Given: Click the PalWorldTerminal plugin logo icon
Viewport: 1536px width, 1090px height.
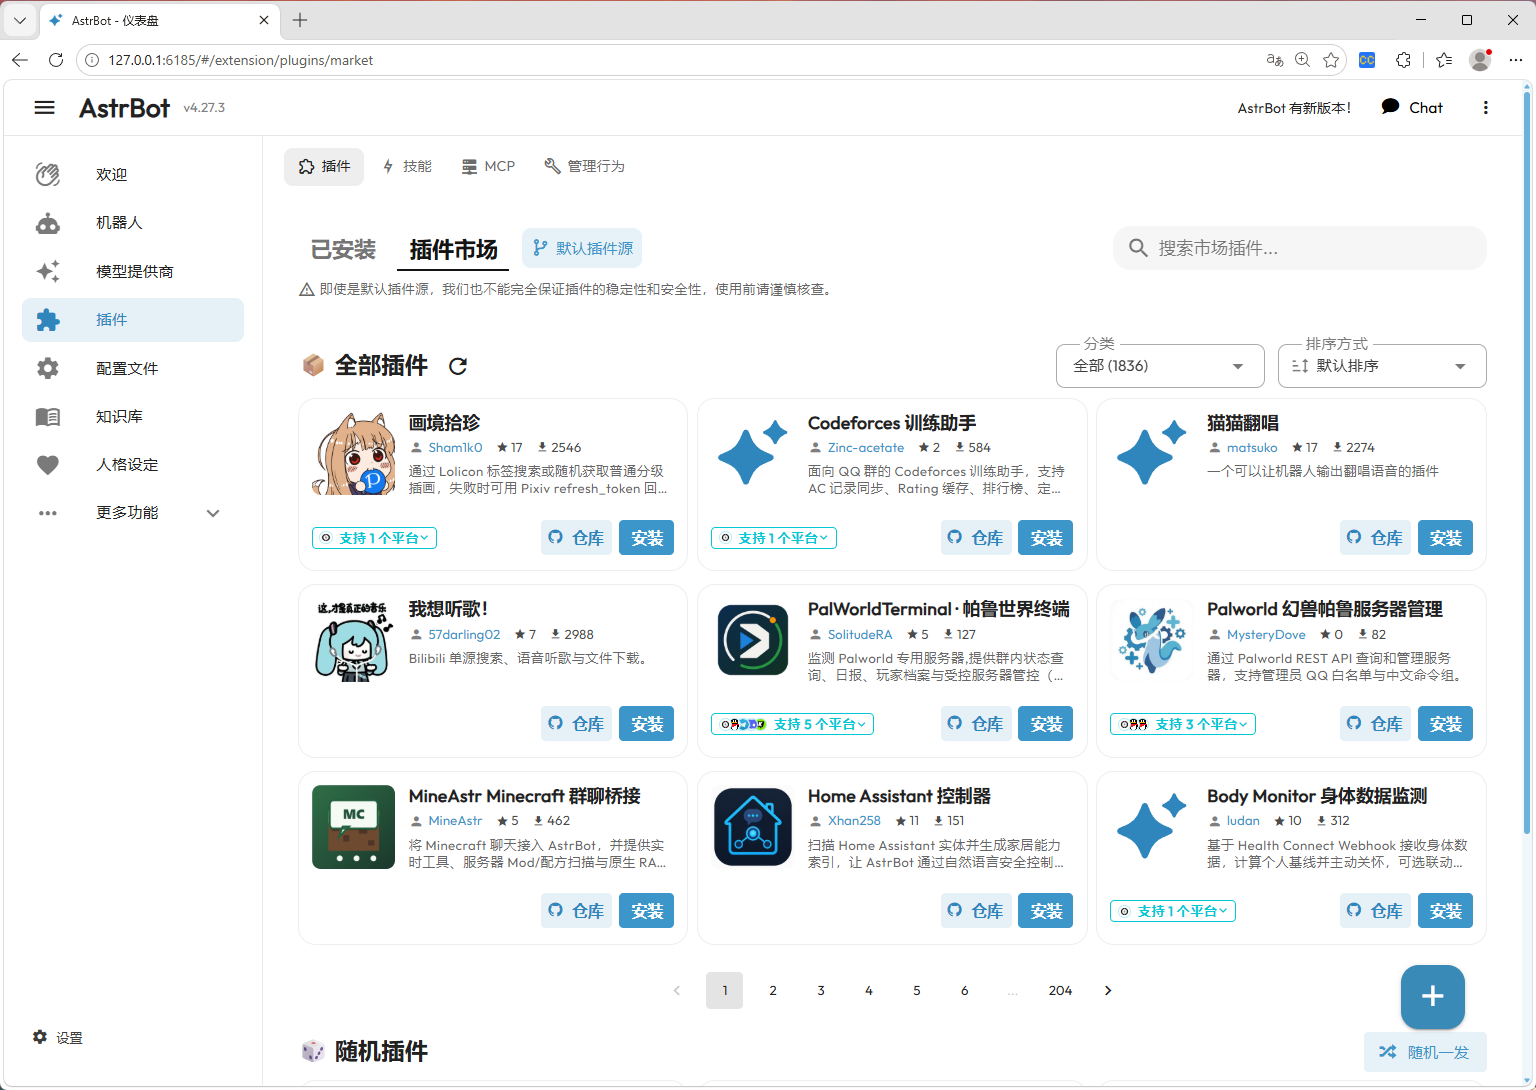Looking at the screenshot, I should tap(753, 640).
